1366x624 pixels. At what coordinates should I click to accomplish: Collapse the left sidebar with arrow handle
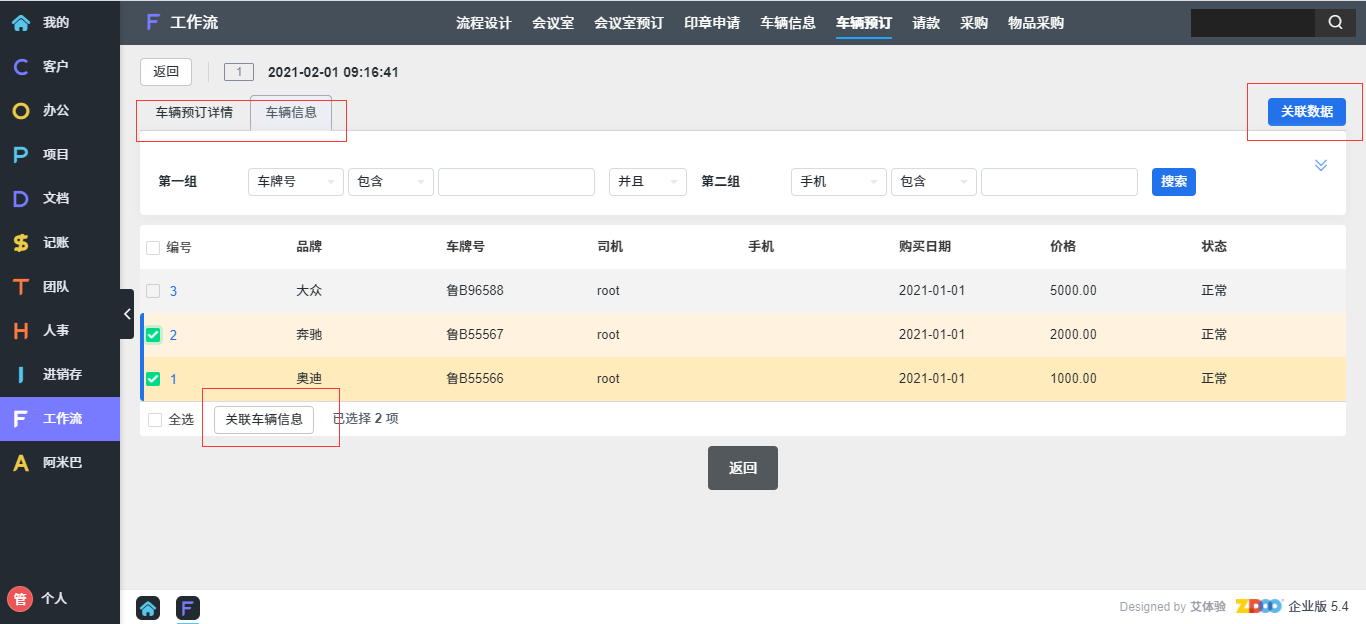[x=127, y=314]
